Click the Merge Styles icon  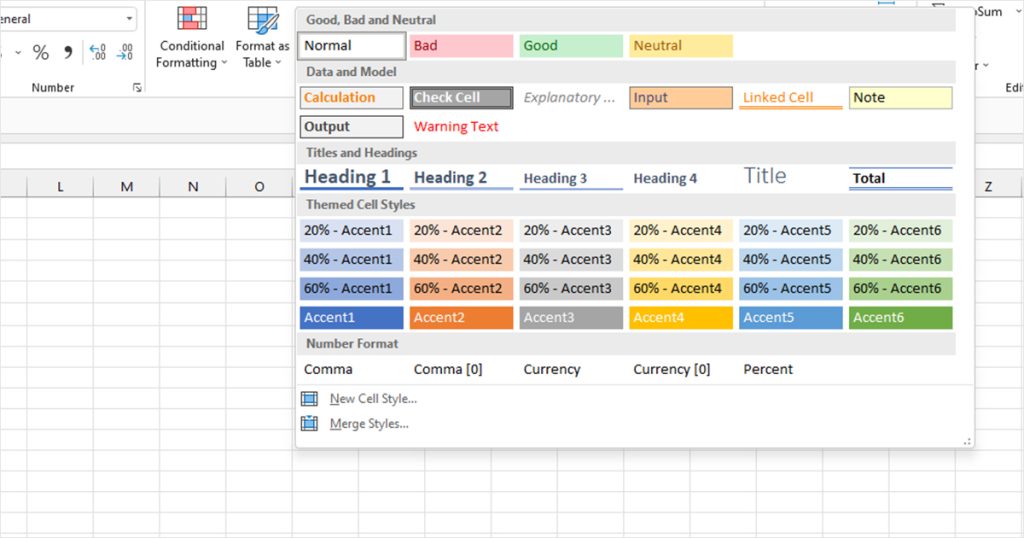coord(310,424)
